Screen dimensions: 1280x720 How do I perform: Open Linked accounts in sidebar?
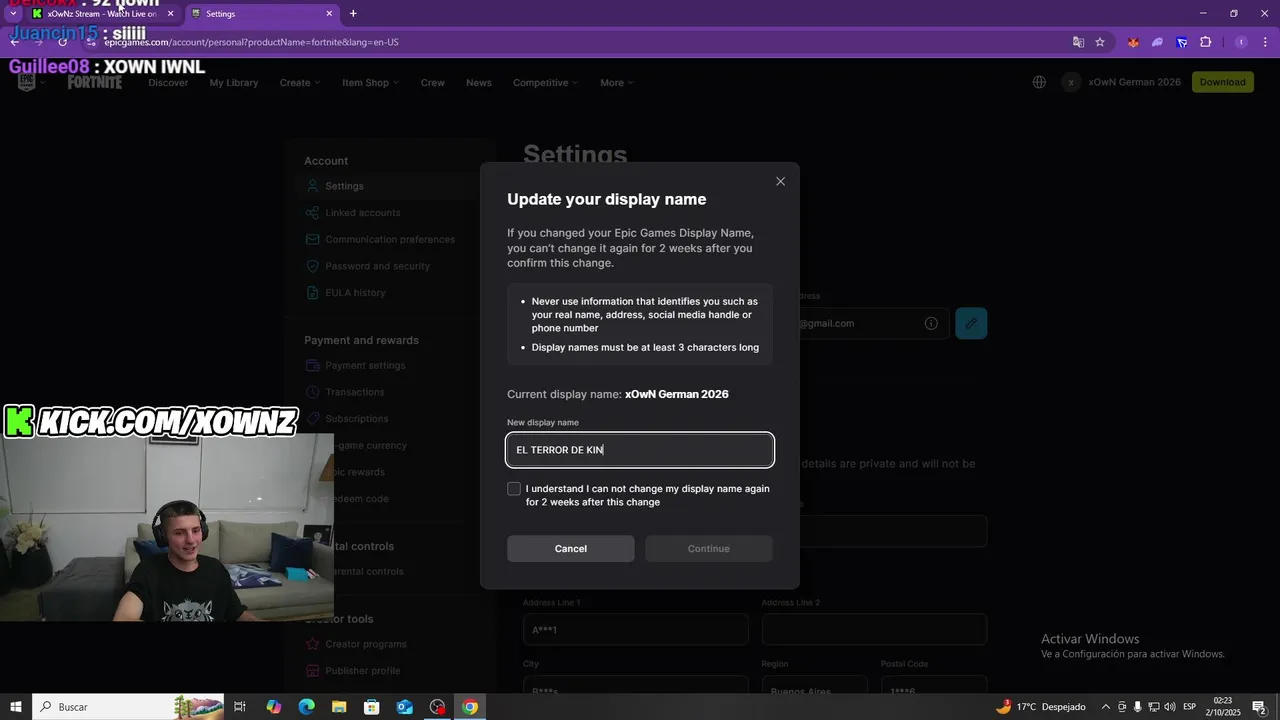[x=362, y=212]
